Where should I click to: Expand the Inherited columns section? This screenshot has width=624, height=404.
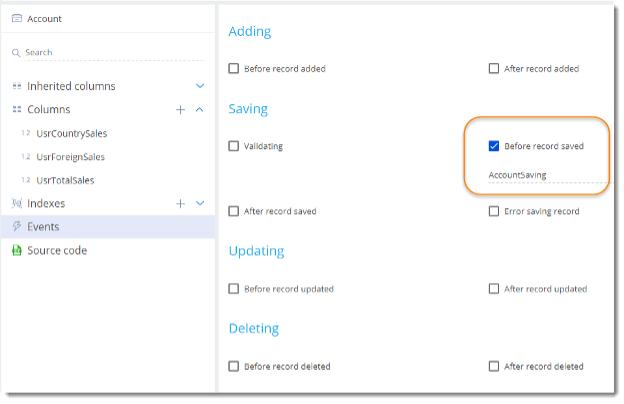coord(200,87)
